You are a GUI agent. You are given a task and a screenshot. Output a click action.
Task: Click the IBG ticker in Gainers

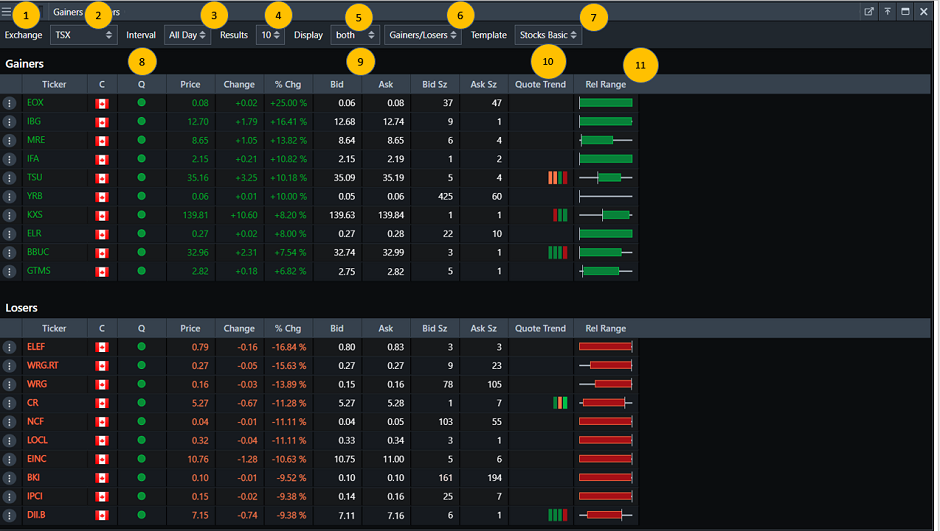35,121
